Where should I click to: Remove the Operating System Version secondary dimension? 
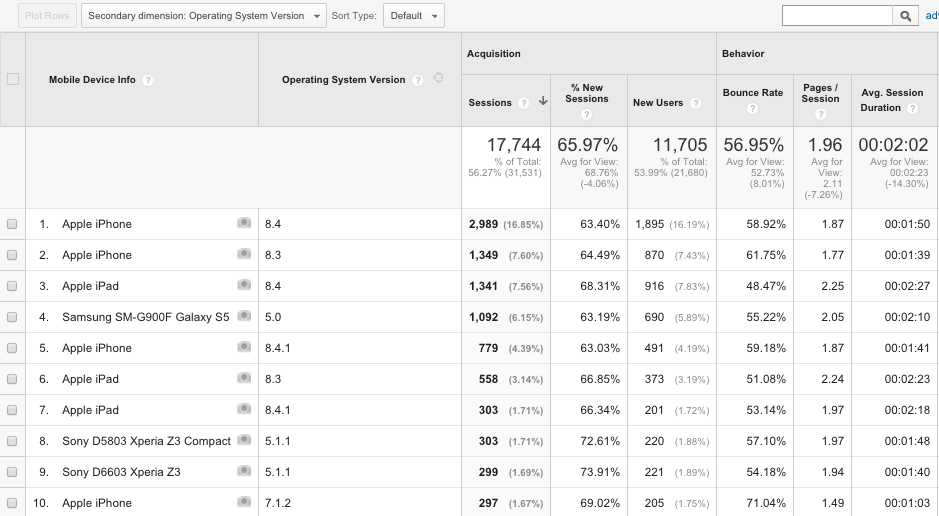tap(438, 78)
